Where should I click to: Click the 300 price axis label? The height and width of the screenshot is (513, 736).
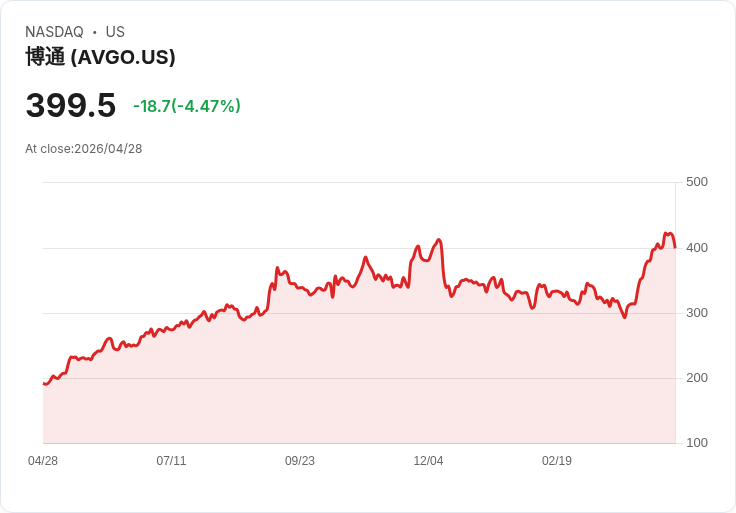[x=696, y=313]
